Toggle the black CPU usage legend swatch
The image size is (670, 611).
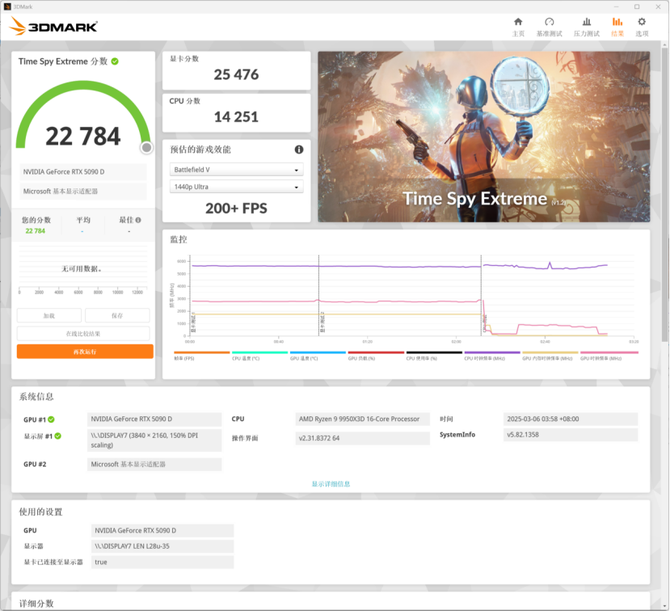point(434,352)
